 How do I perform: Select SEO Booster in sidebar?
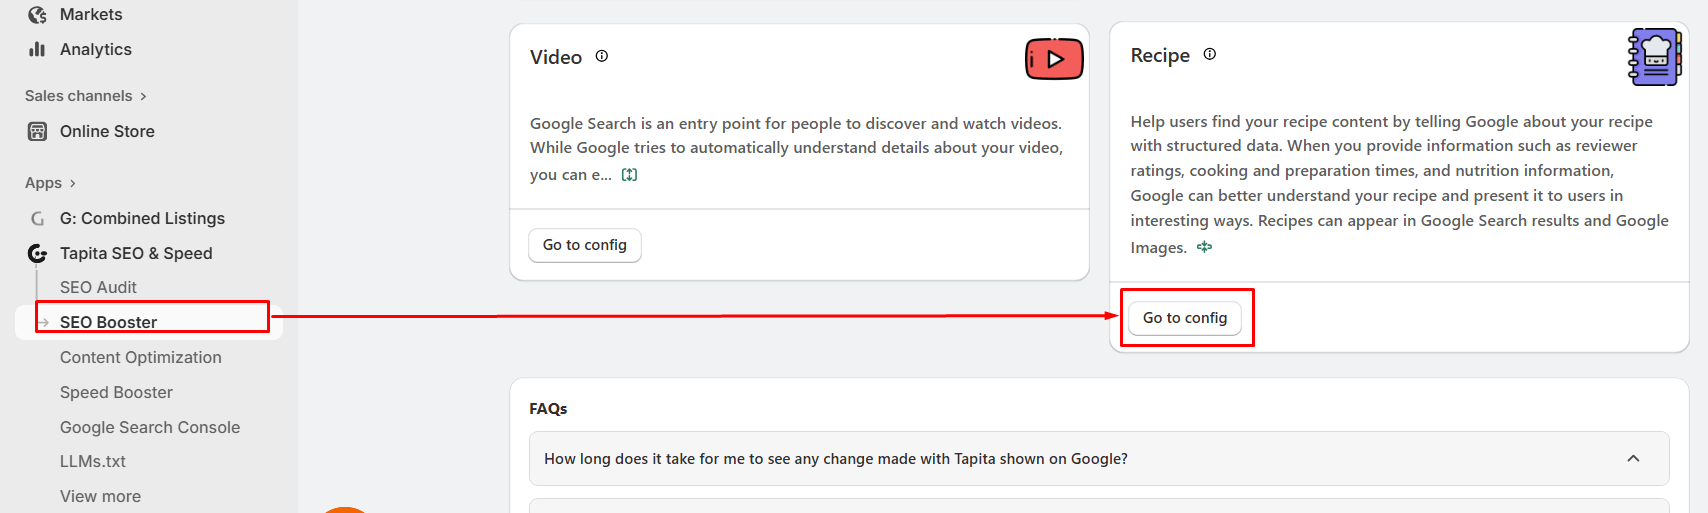(108, 322)
